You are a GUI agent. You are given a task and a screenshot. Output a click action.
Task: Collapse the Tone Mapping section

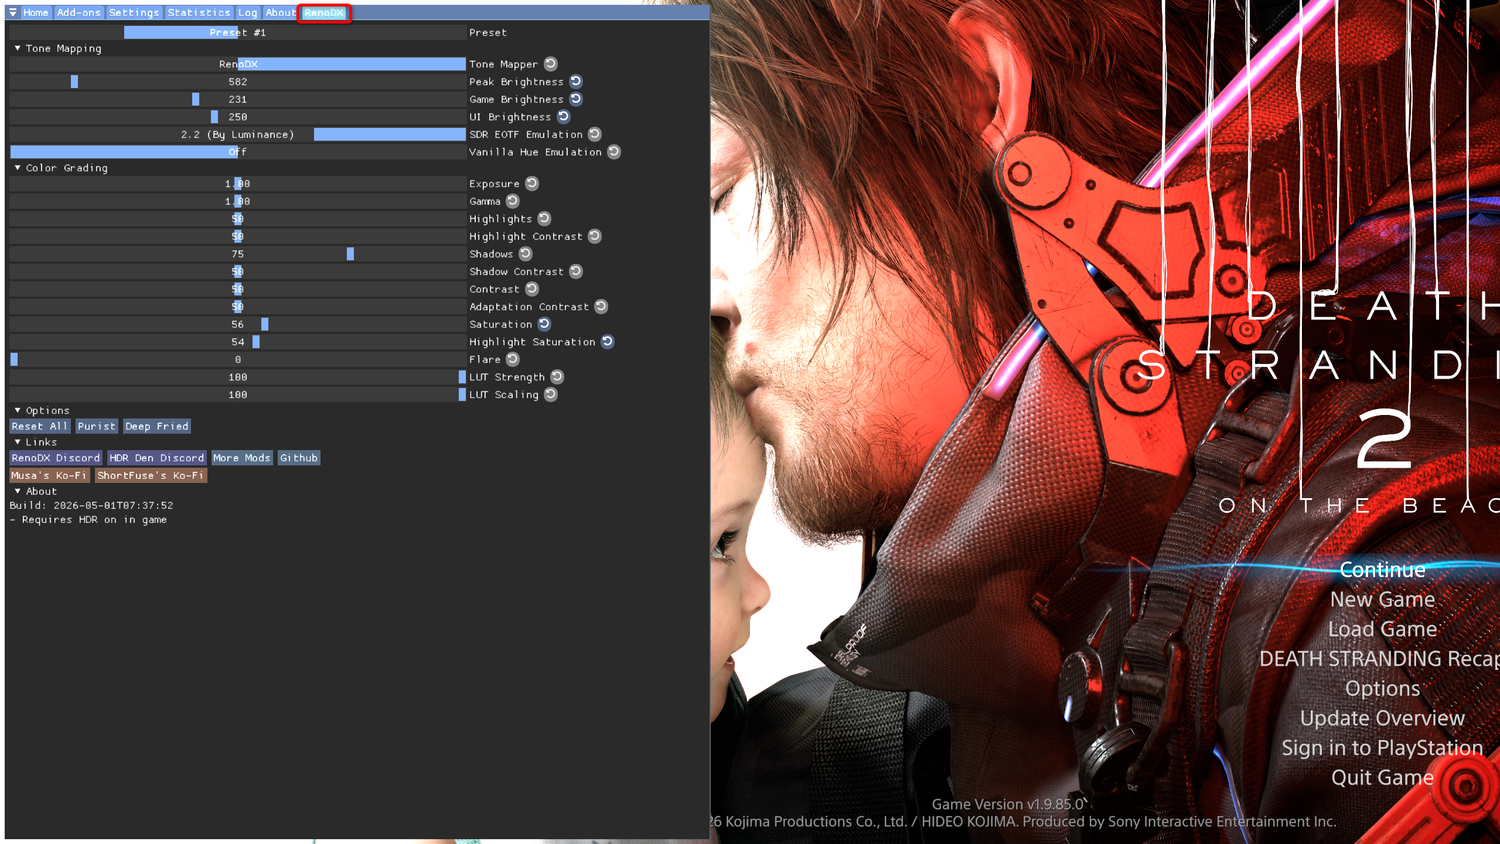point(17,48)
